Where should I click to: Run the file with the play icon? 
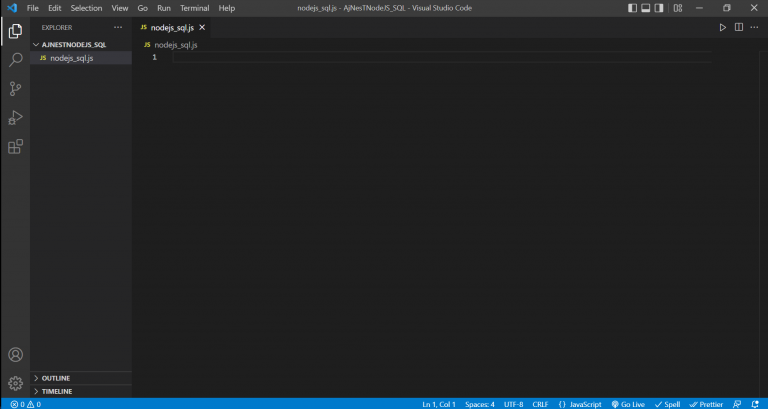point(723,27)
